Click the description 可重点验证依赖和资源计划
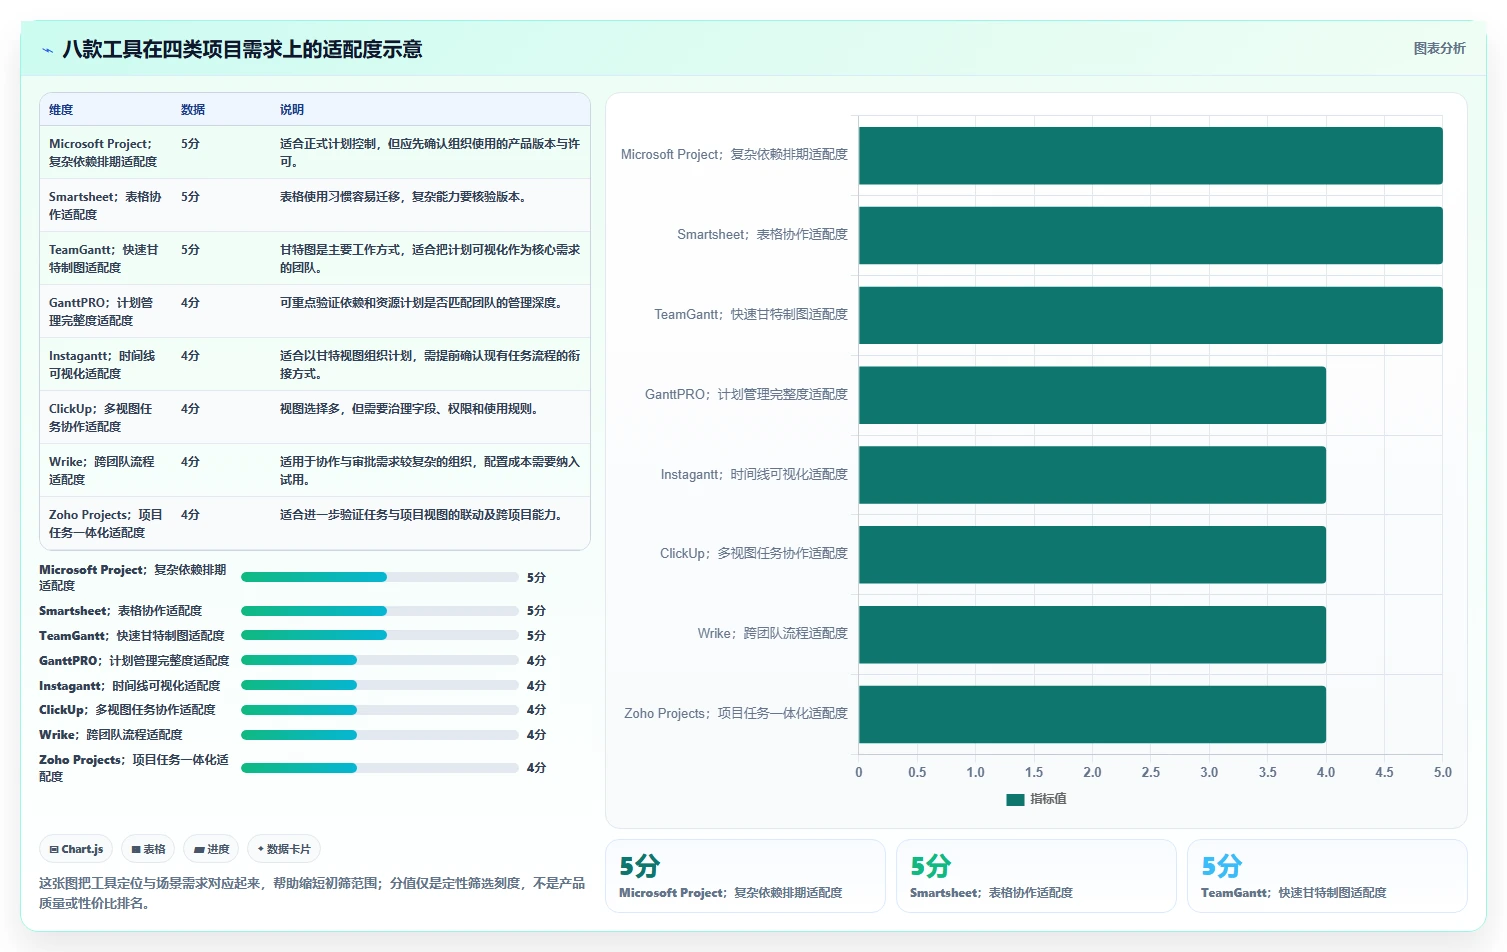 click(421, 303)
